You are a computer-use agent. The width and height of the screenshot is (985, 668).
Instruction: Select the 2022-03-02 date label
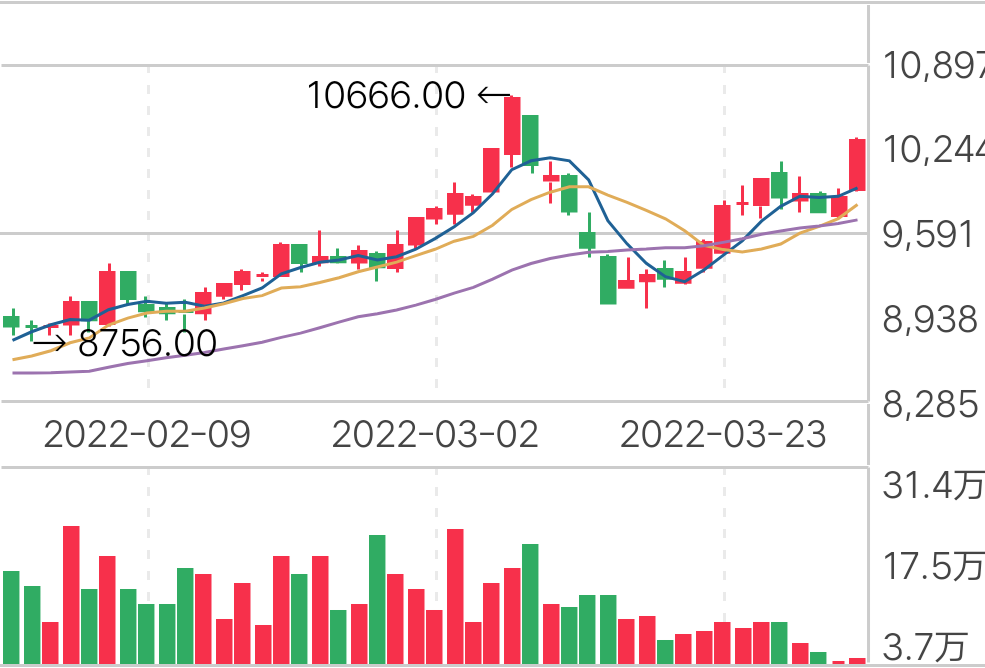pyautogui.click(x=435, y=435)
